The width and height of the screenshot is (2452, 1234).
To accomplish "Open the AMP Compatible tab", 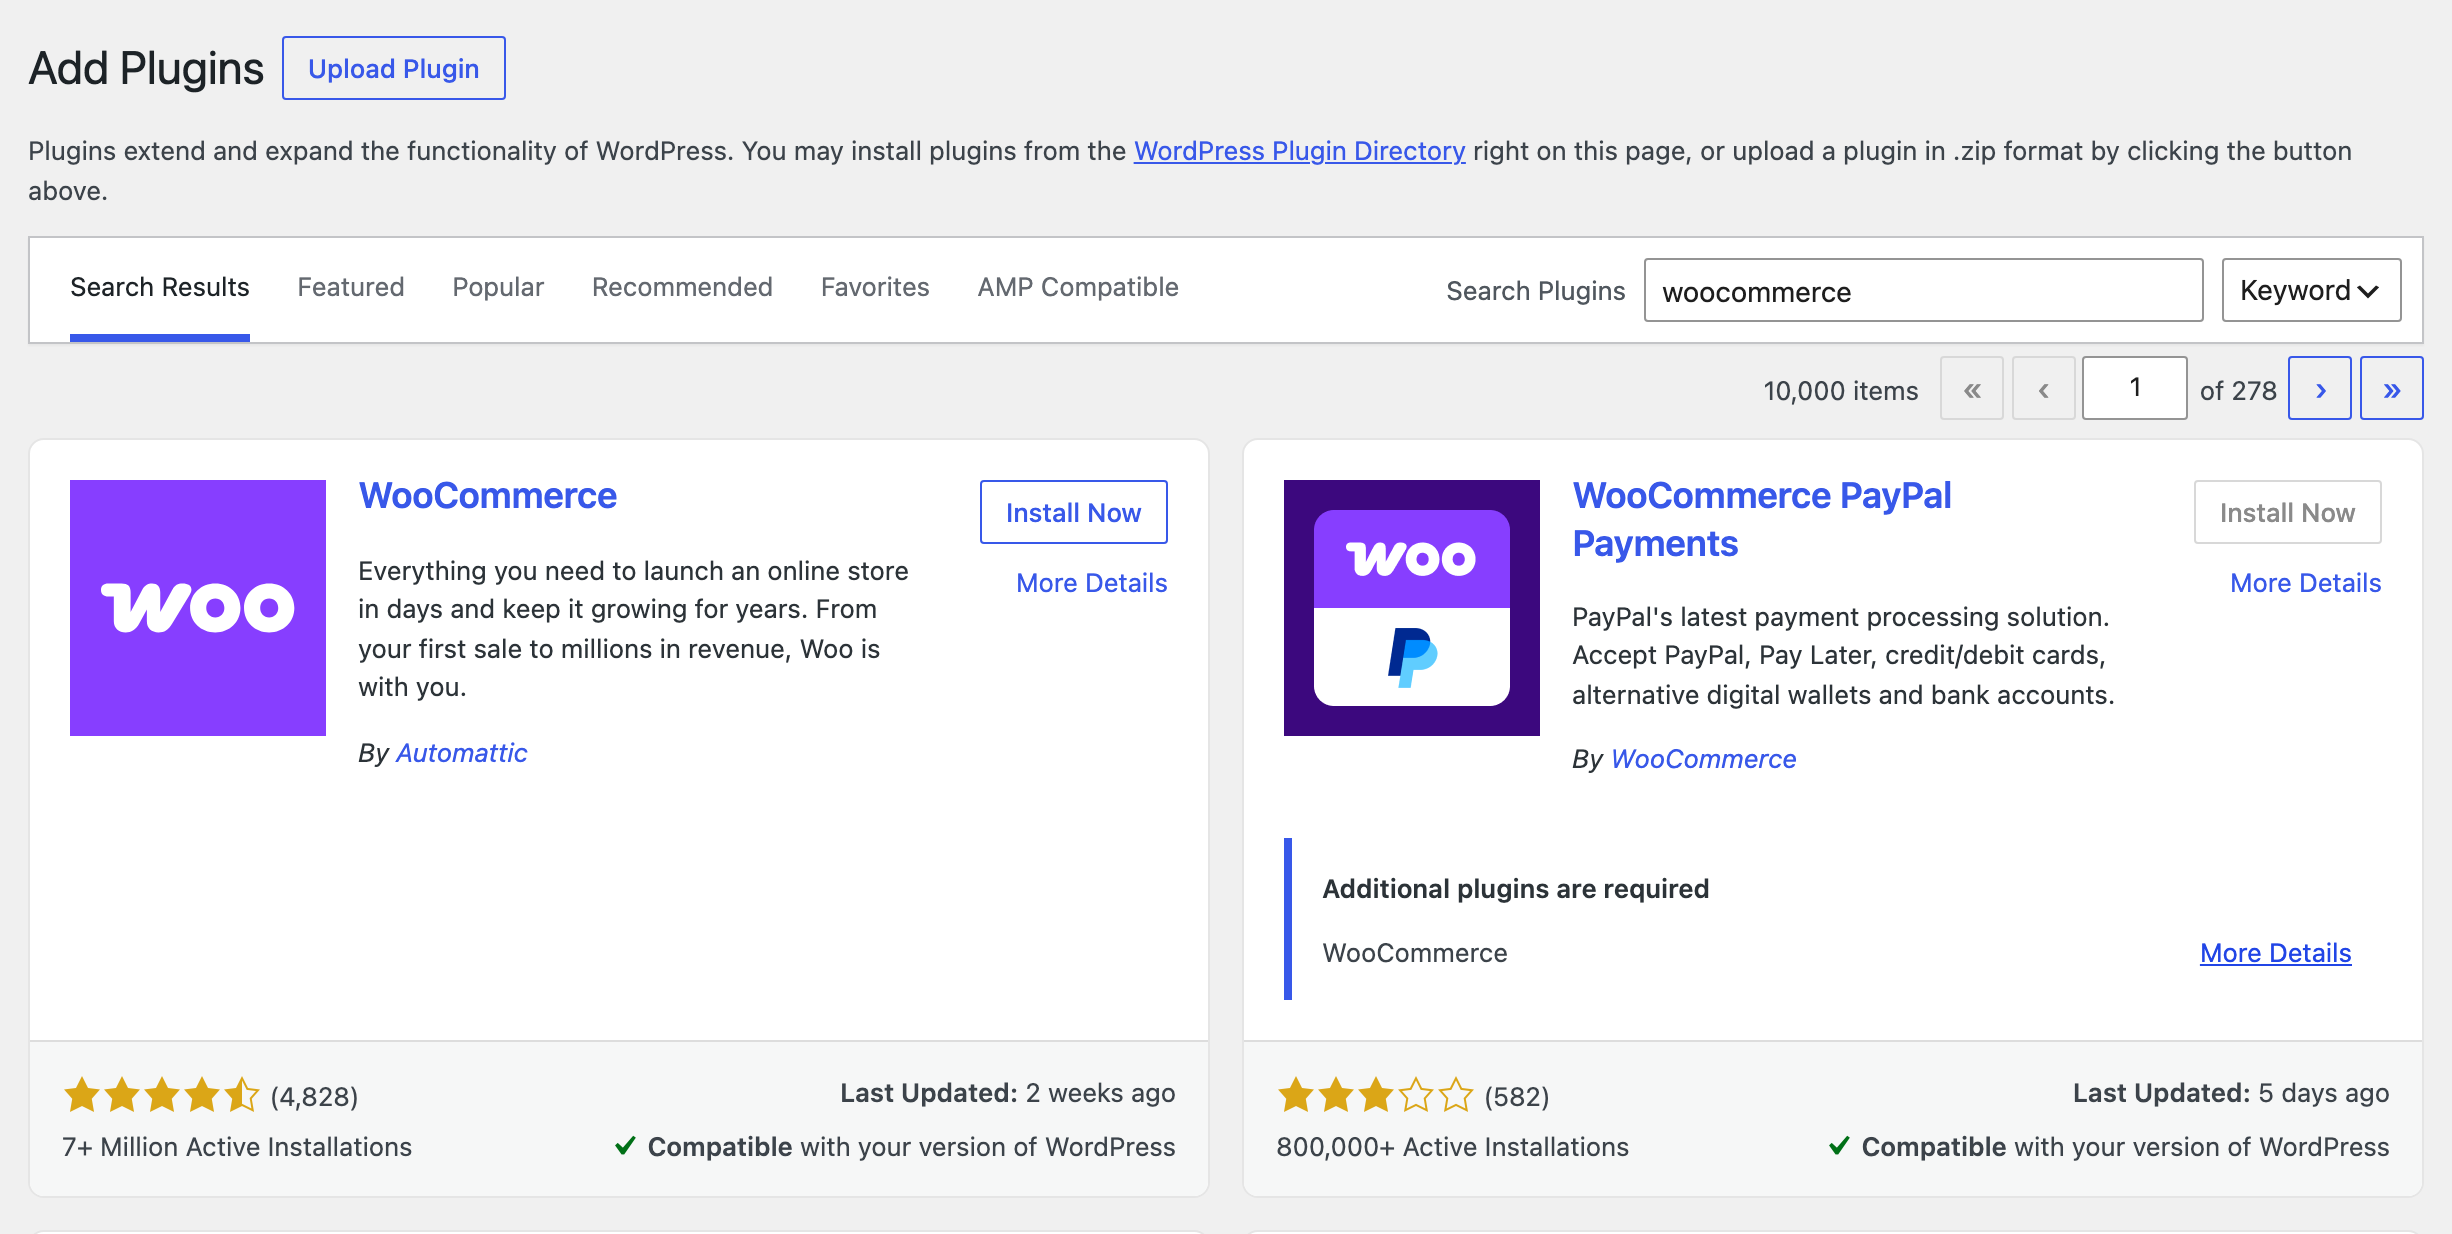I will click(x=1078, y=288).
